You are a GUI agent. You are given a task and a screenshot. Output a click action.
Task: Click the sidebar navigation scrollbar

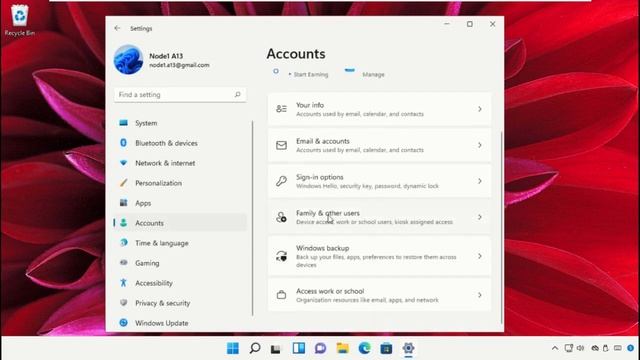click(x=253, y=218)
